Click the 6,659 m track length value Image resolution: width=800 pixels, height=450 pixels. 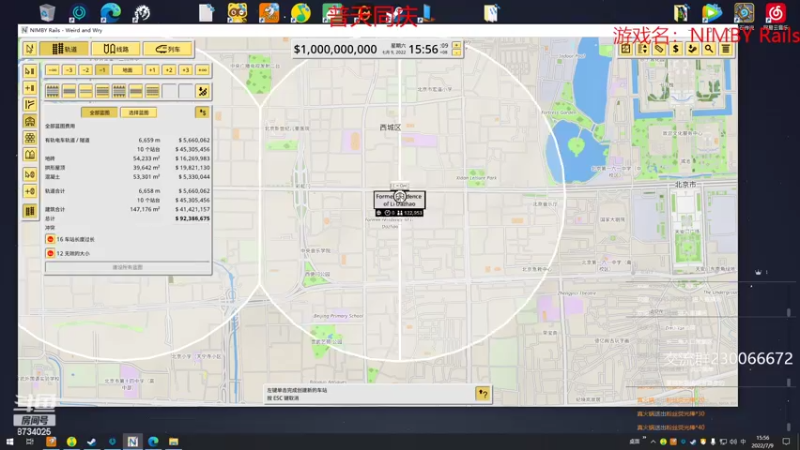149,140
